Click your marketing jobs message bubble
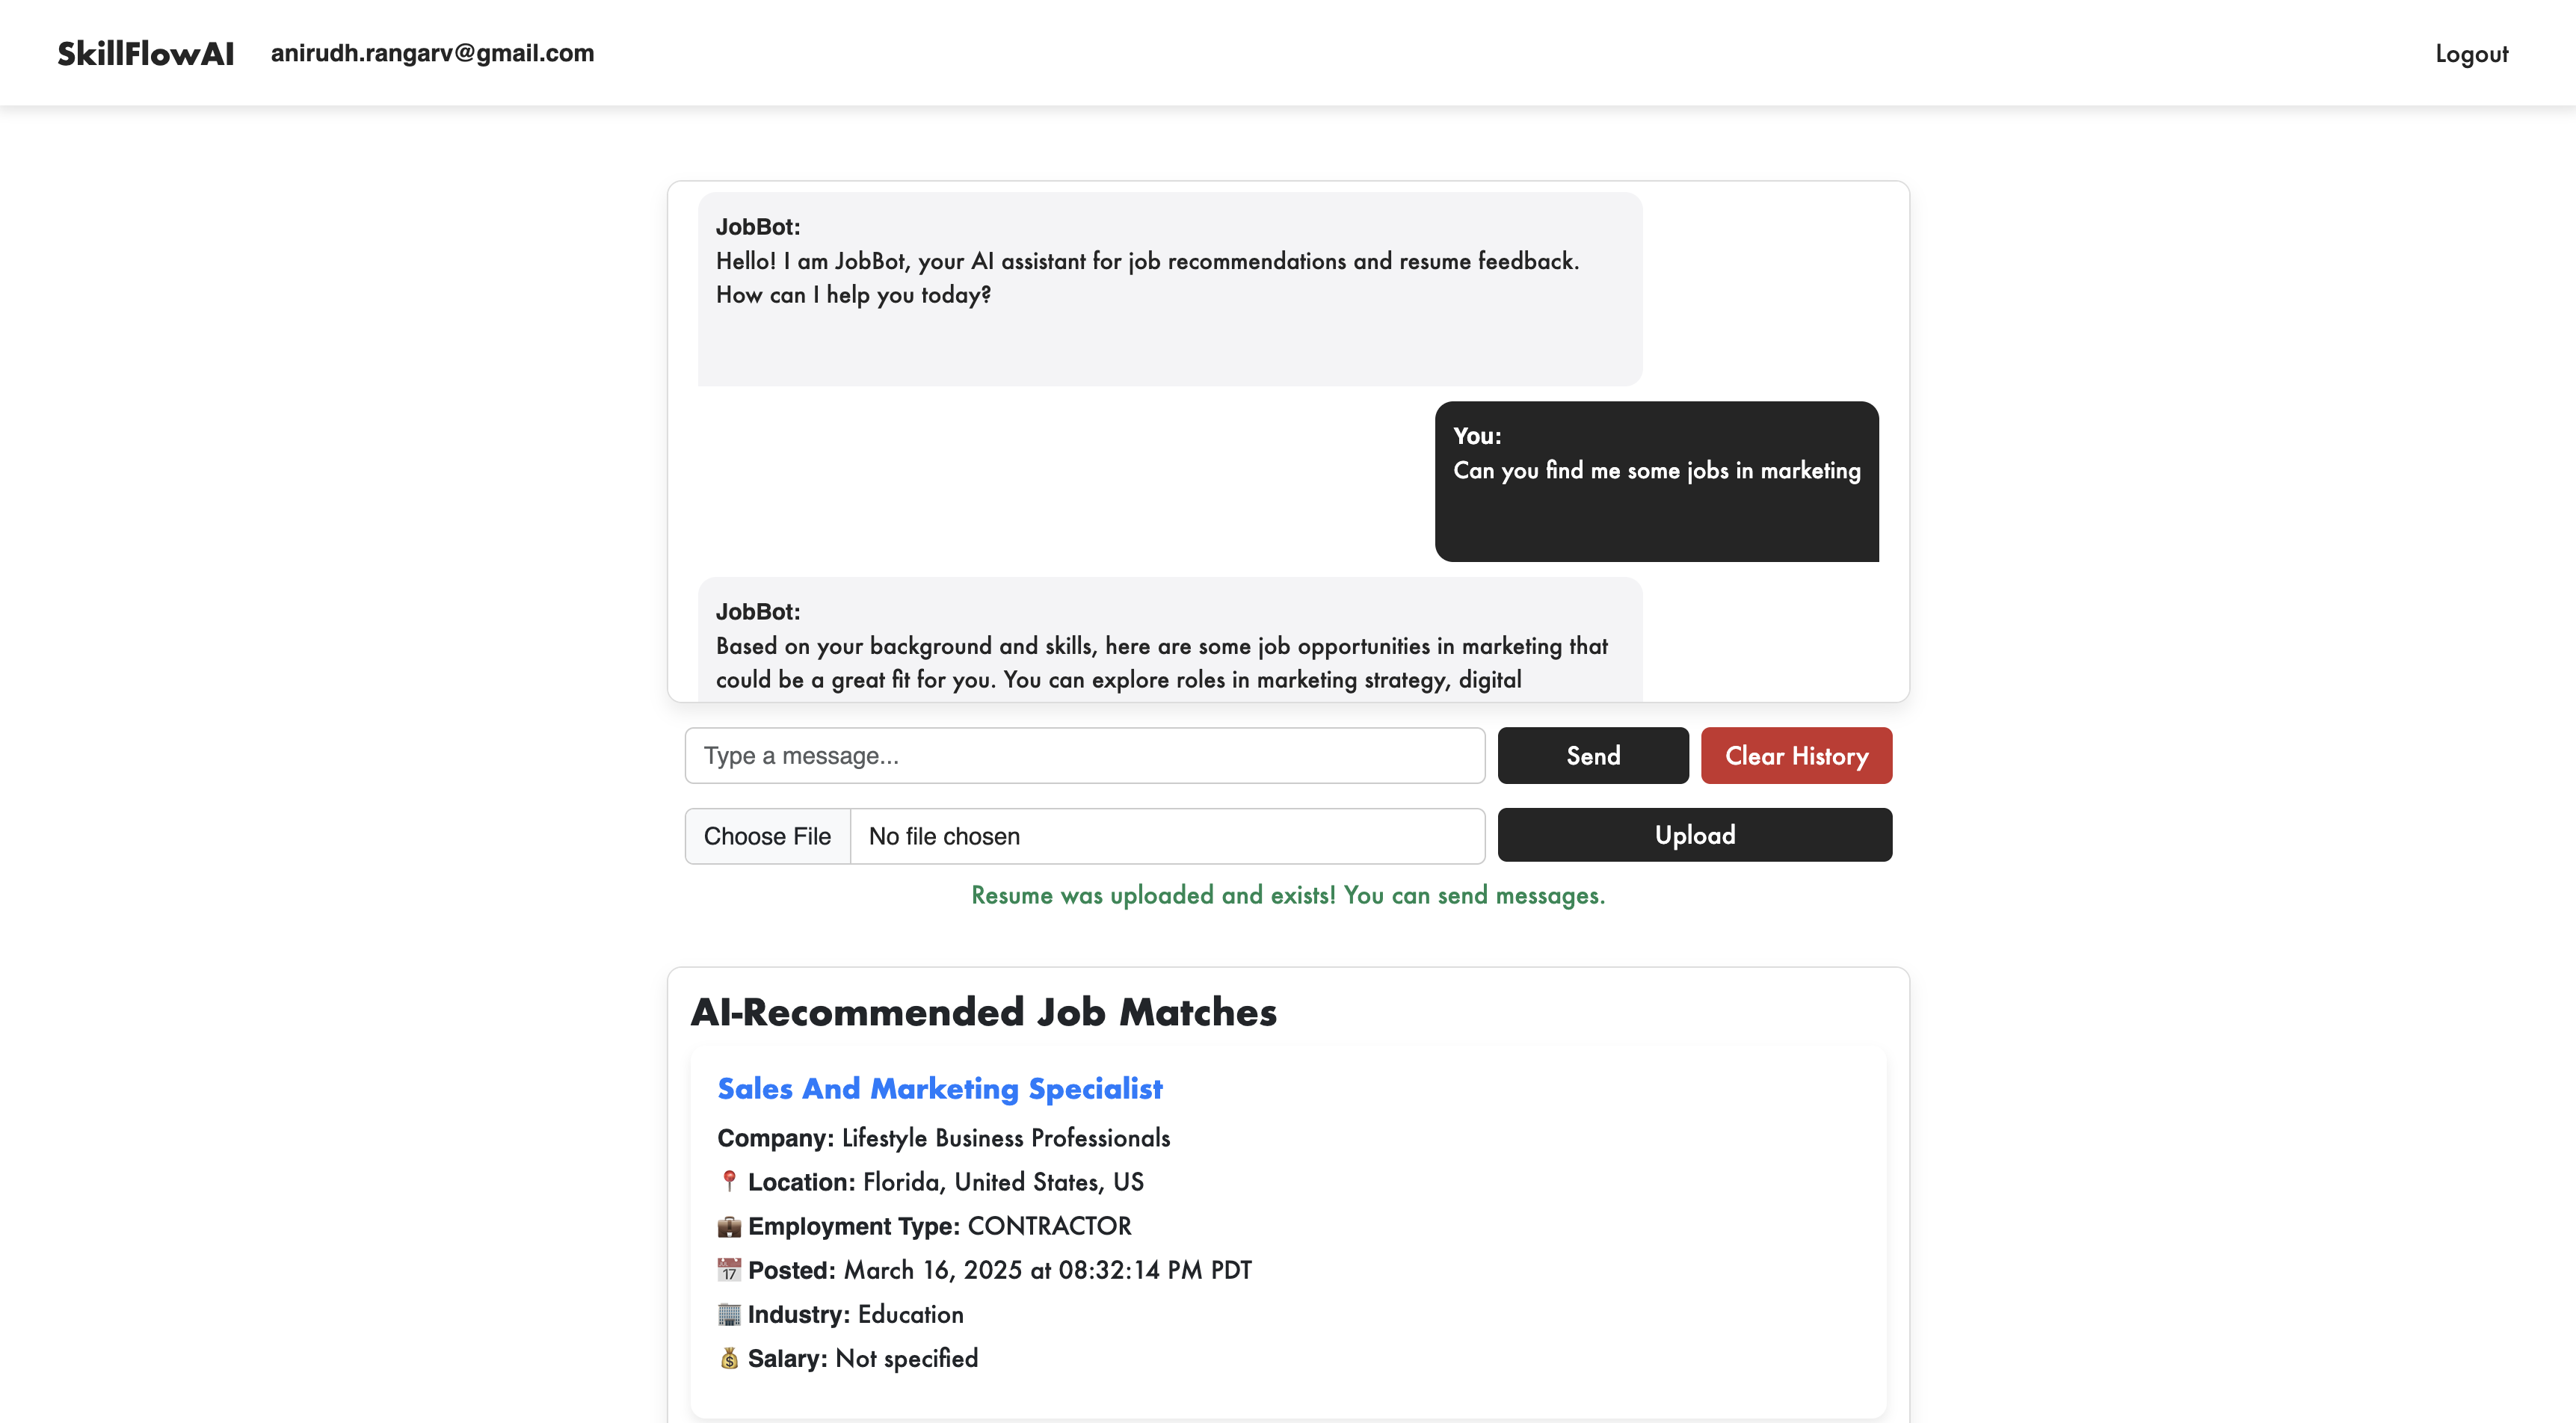The height and width of the screenshot is (1423, 2576). [x=1656, y=481]
